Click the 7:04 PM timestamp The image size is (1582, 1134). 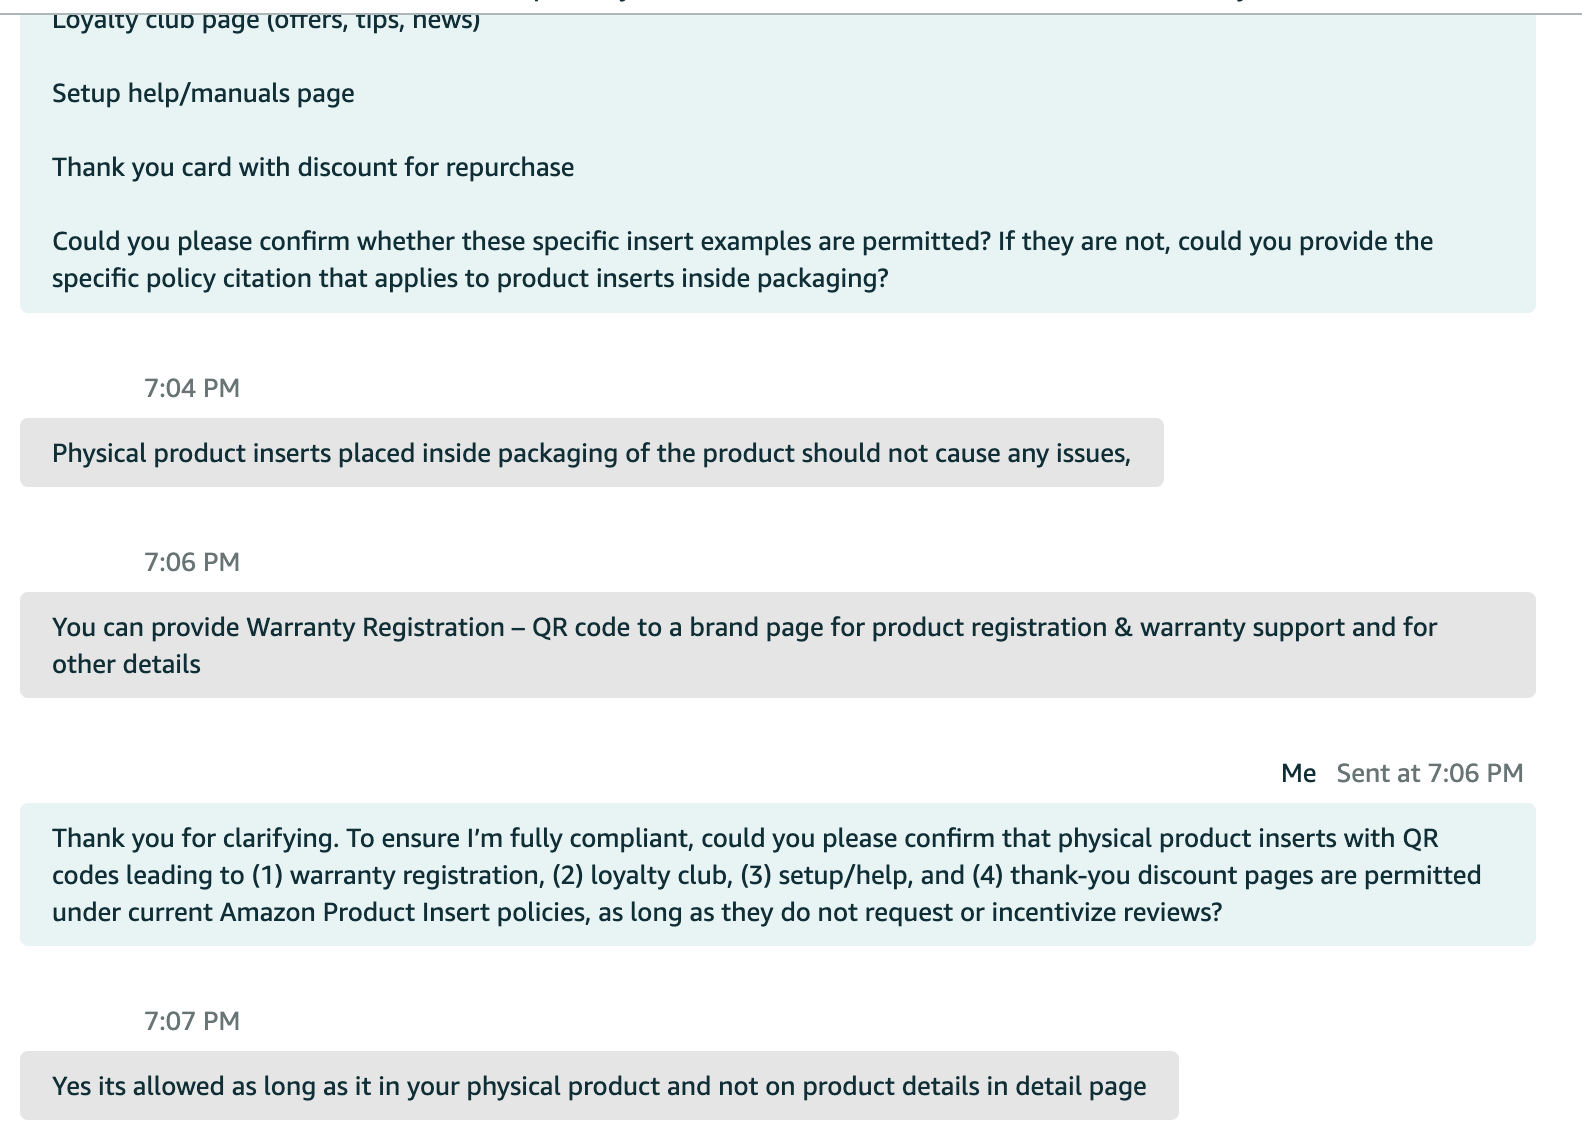(192, 388)
